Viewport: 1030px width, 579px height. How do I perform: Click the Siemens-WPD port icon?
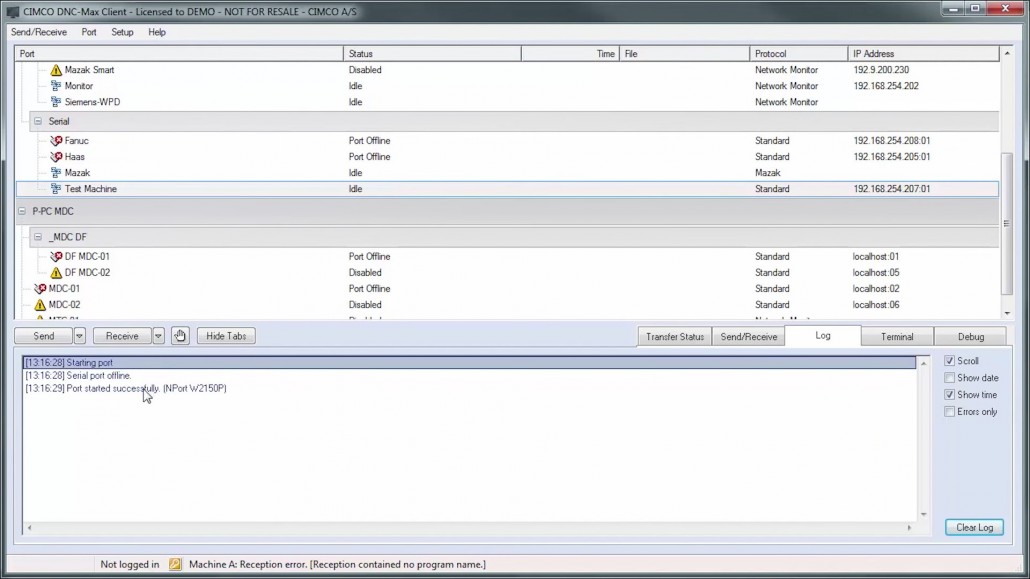(56, 102)
